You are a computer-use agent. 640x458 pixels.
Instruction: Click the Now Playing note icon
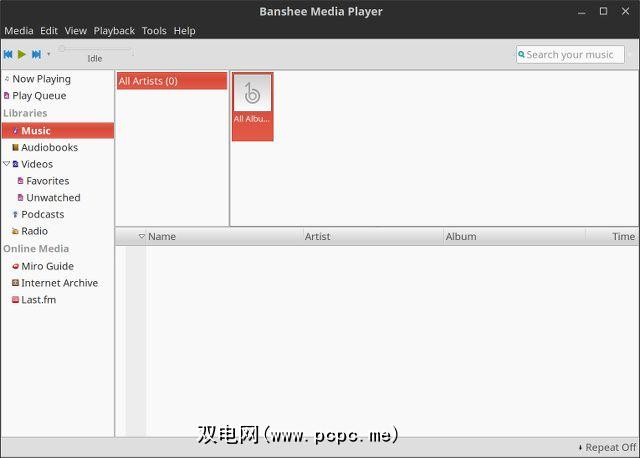tap(7, 79)
